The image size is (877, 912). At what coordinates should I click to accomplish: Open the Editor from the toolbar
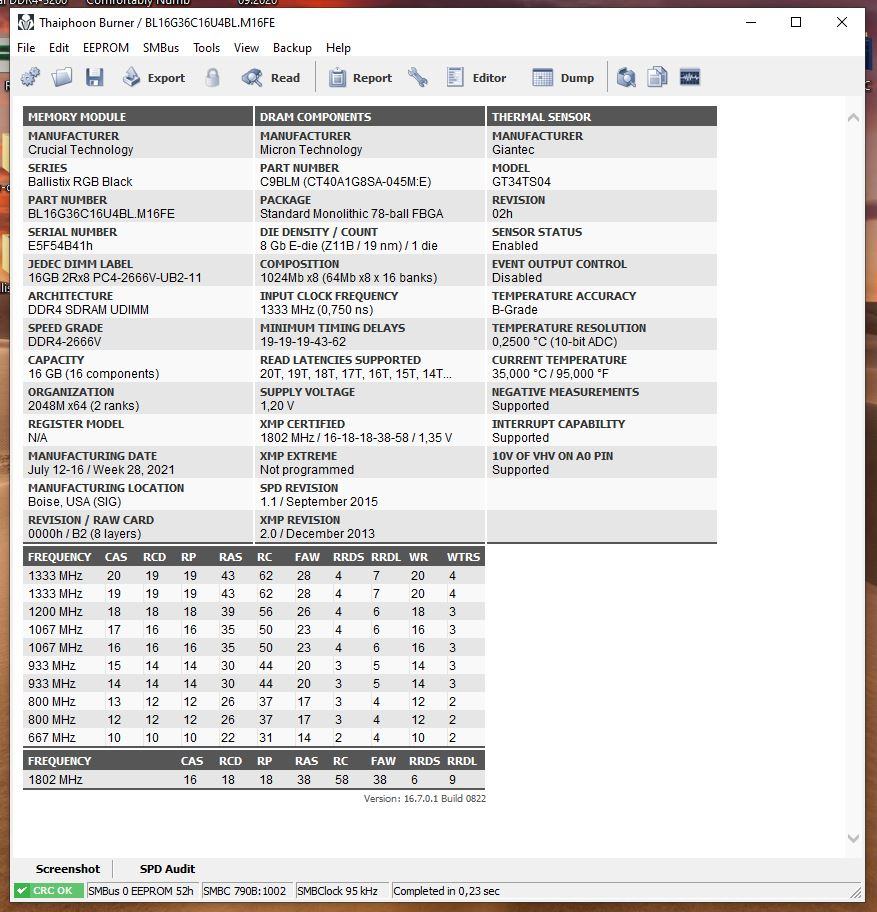[x=476, y=77]
